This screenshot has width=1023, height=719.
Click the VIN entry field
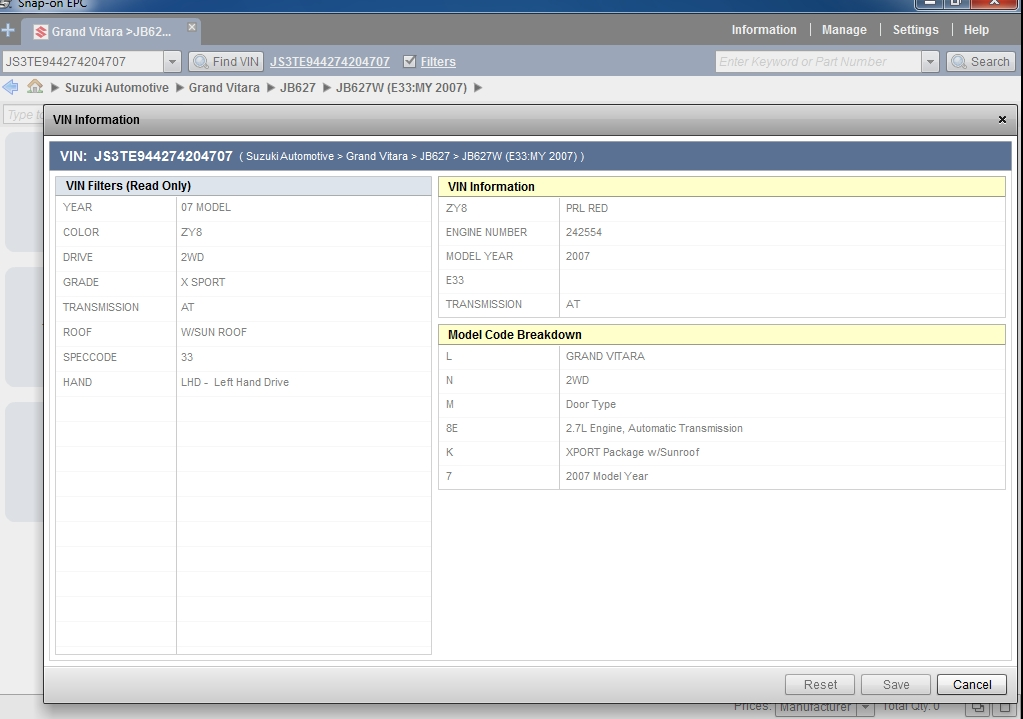[x=82, y=62]
